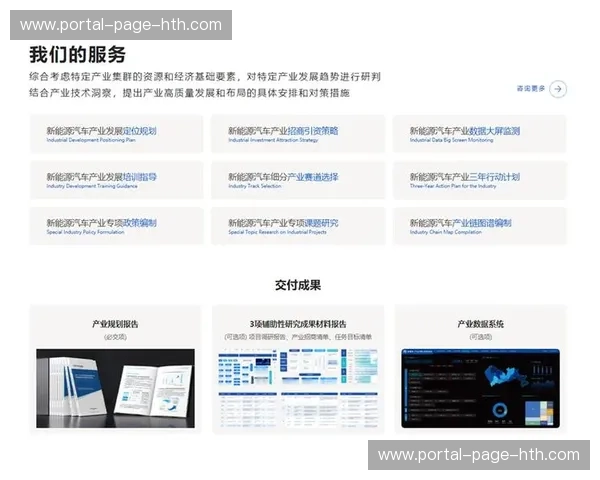View 新能源汽车产业链图谱编制 service card
The height and width of the screenshot is (480, 600).
coord(480,226)
